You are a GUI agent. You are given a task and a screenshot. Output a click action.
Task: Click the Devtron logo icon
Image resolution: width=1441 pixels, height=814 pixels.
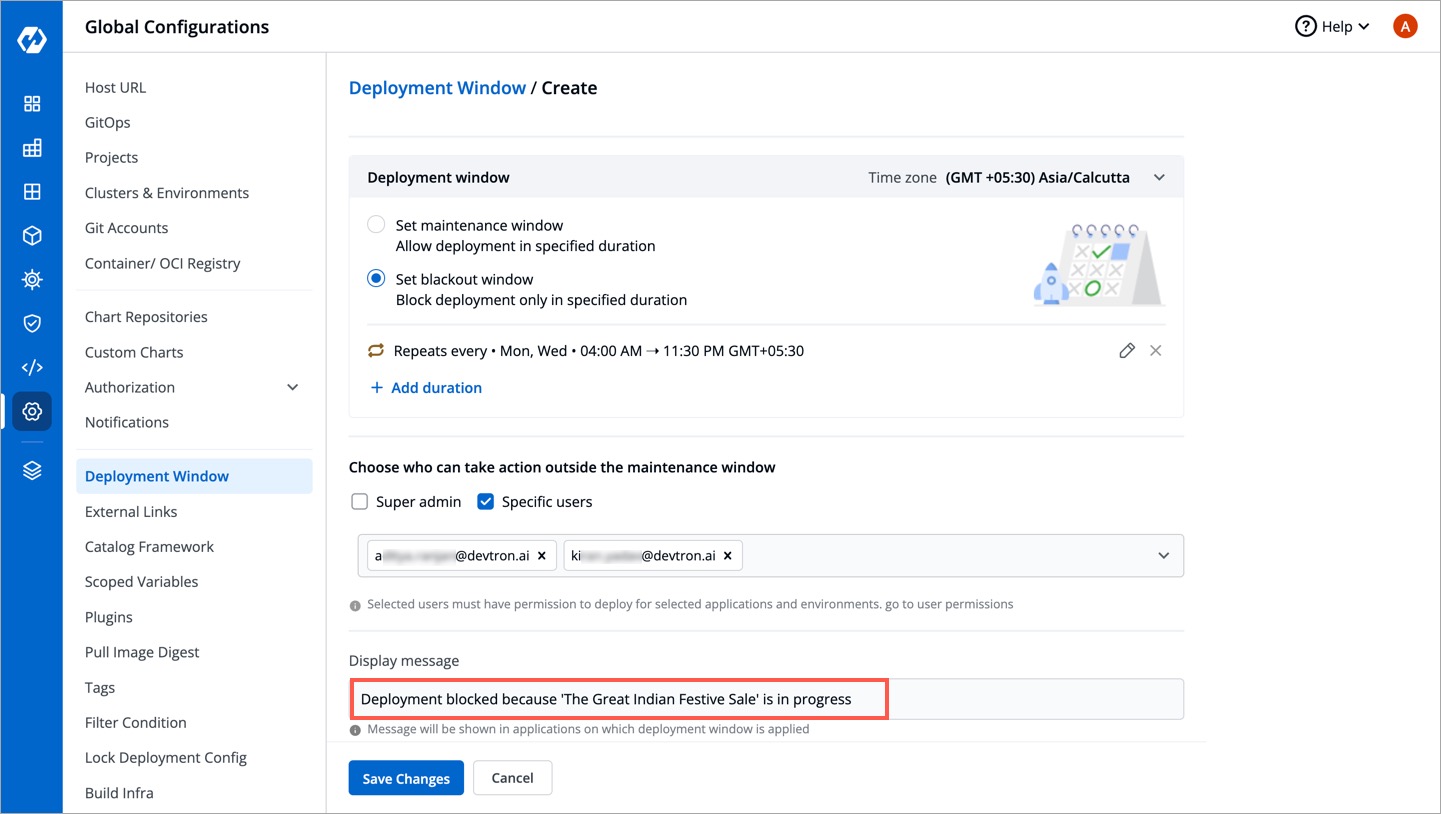click(x=32, y=40)
